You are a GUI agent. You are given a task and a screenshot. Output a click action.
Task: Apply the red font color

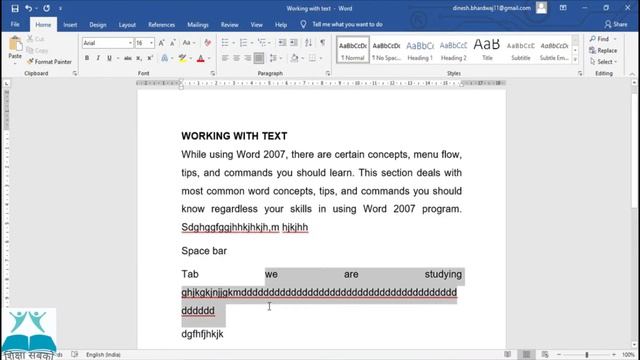tap(200, 58)
